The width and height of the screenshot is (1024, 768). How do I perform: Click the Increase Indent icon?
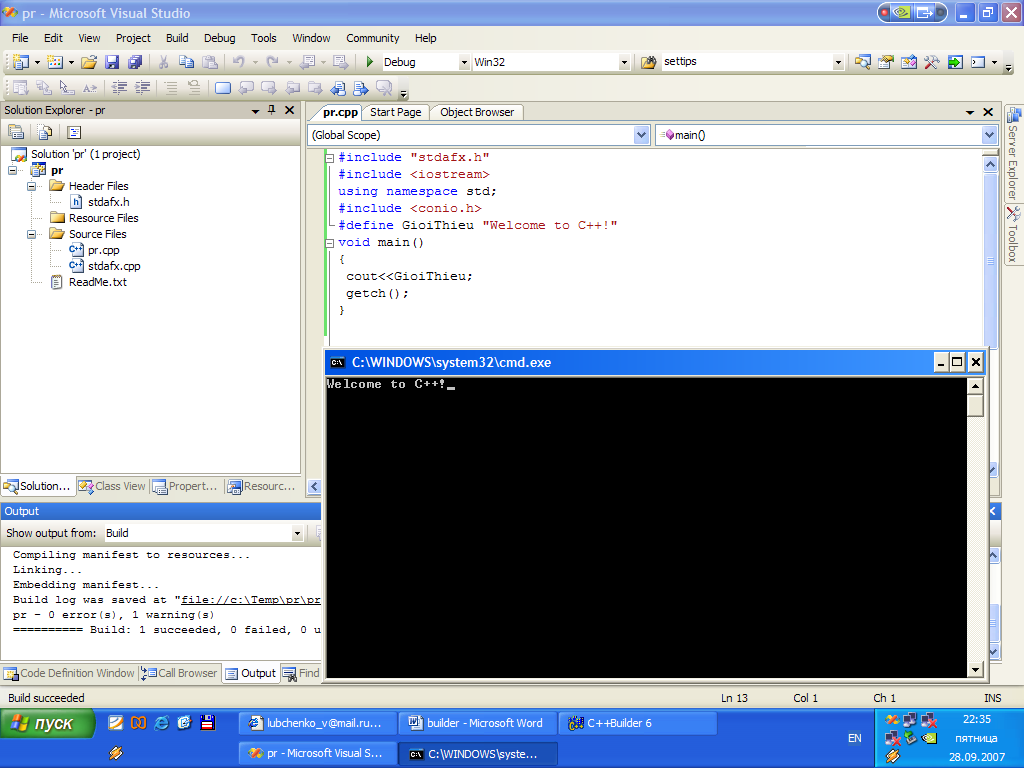pyautogui.click(x=142, y=88)
